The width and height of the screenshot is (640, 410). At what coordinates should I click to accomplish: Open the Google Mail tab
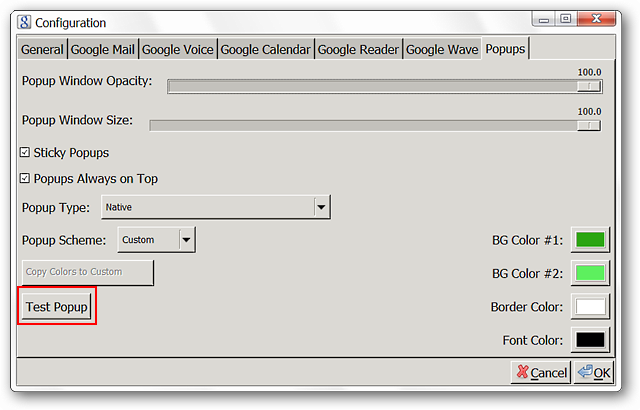coord(102,49)
